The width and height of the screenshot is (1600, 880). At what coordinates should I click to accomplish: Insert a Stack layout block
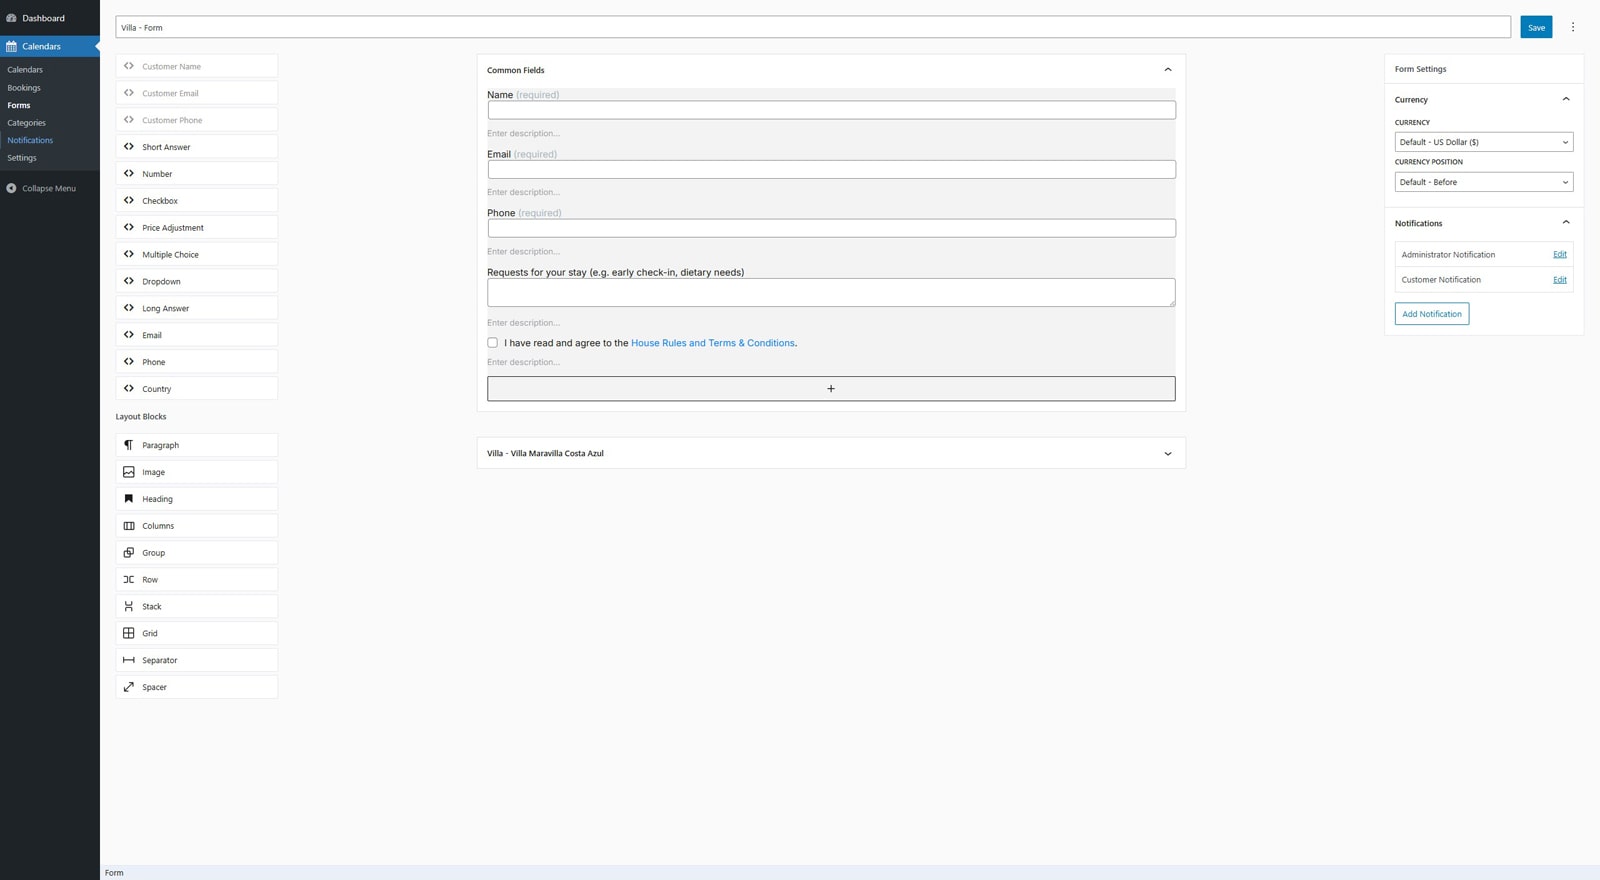(196, 607)
